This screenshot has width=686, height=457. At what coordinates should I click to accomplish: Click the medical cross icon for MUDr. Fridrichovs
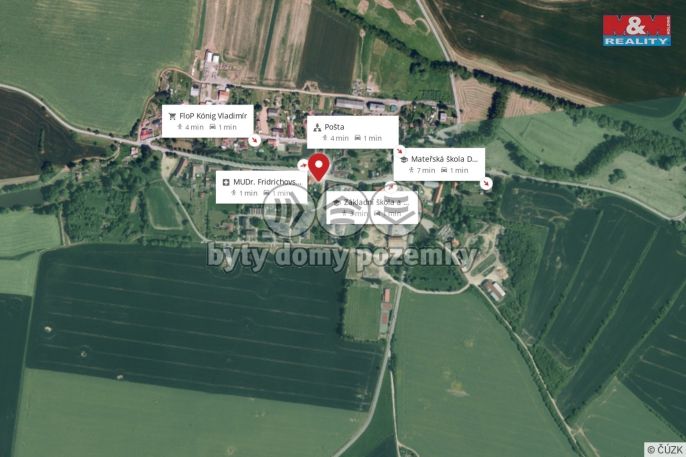click(x=226, y=182)
